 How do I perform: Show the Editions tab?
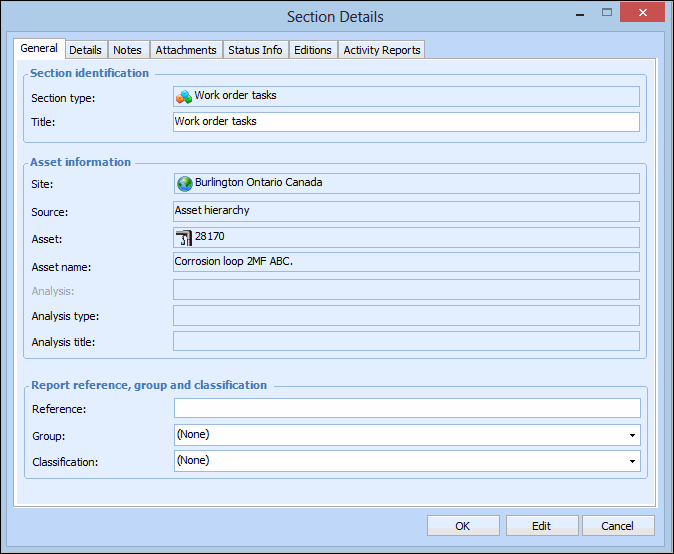pyautogui.click(x=313, y=50)
